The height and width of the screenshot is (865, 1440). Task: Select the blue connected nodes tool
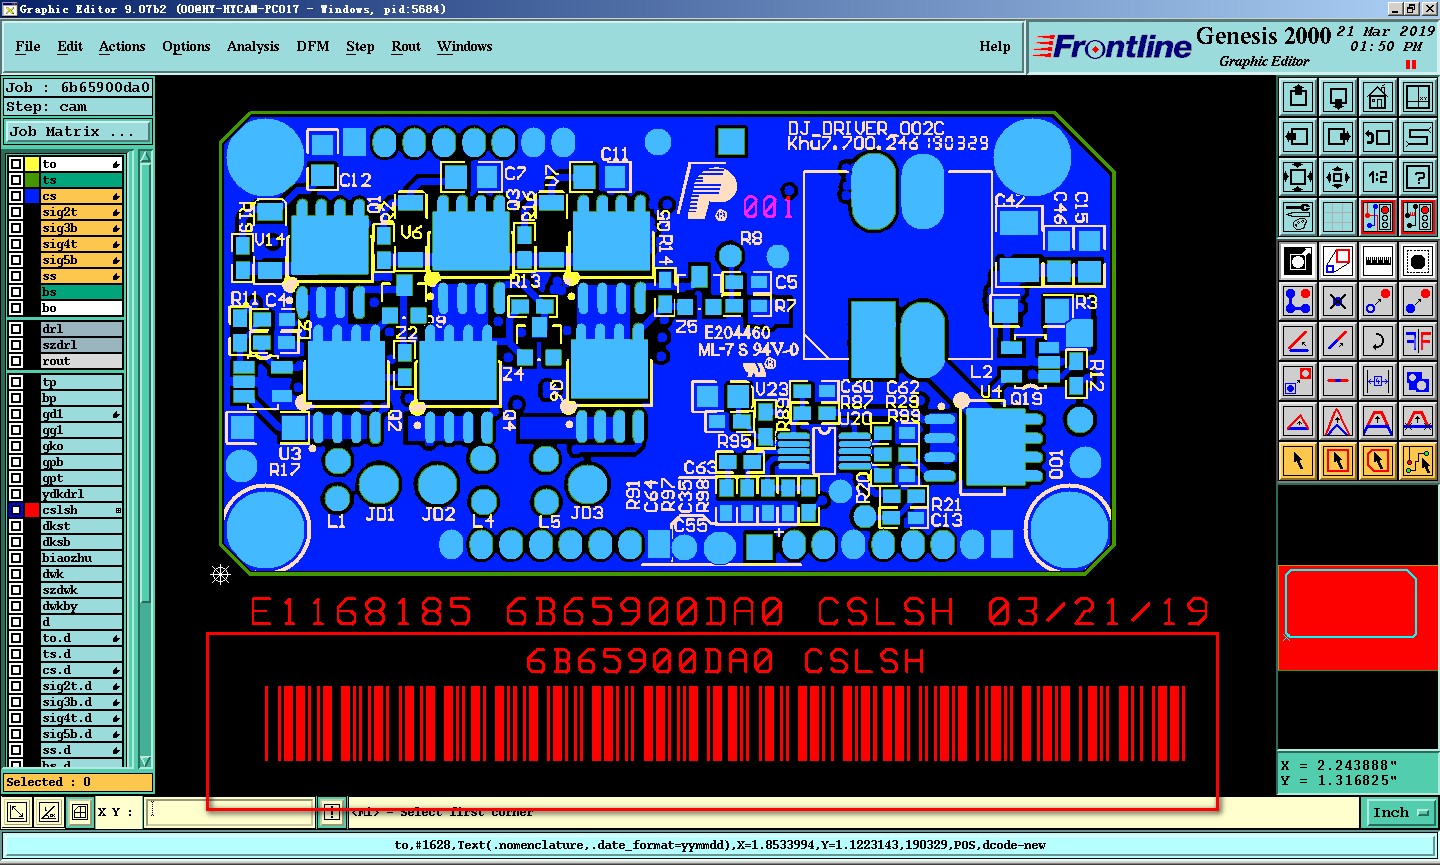1298,301
